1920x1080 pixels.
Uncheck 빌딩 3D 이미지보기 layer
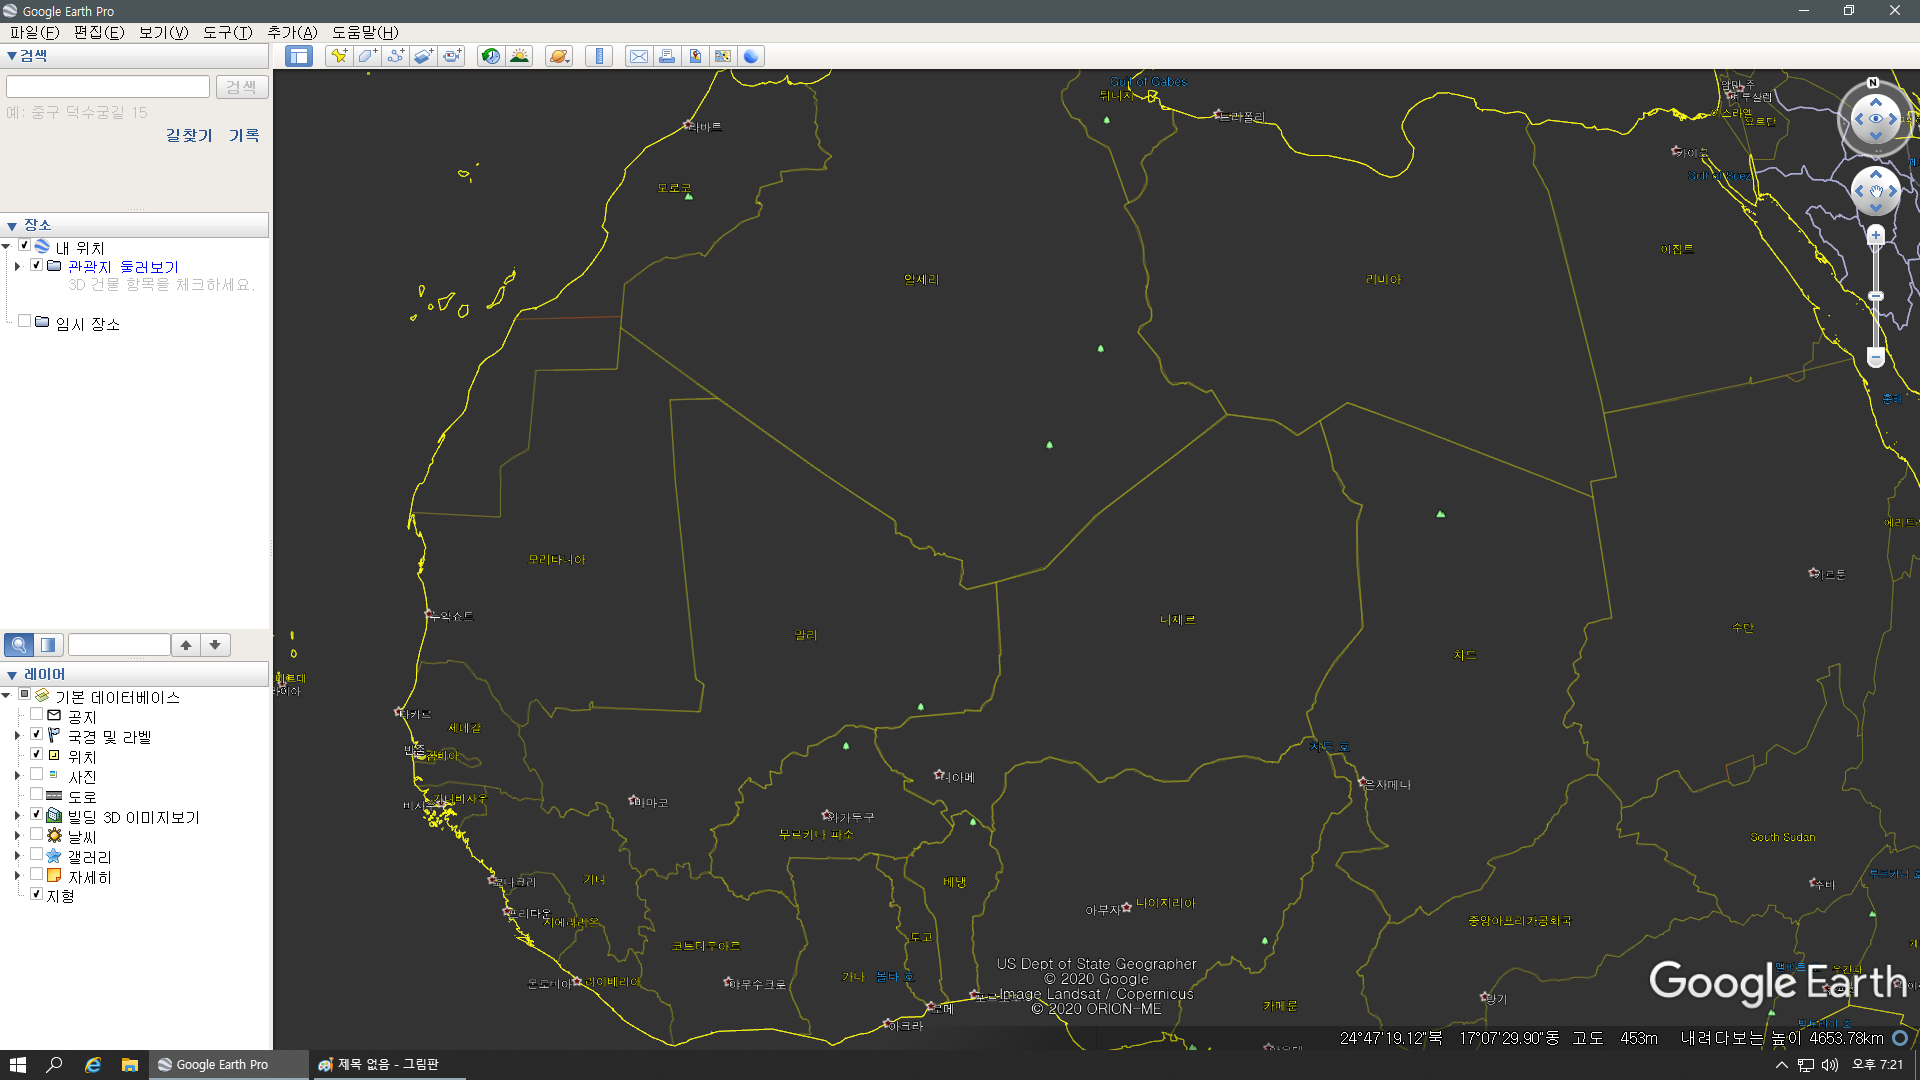36,815
